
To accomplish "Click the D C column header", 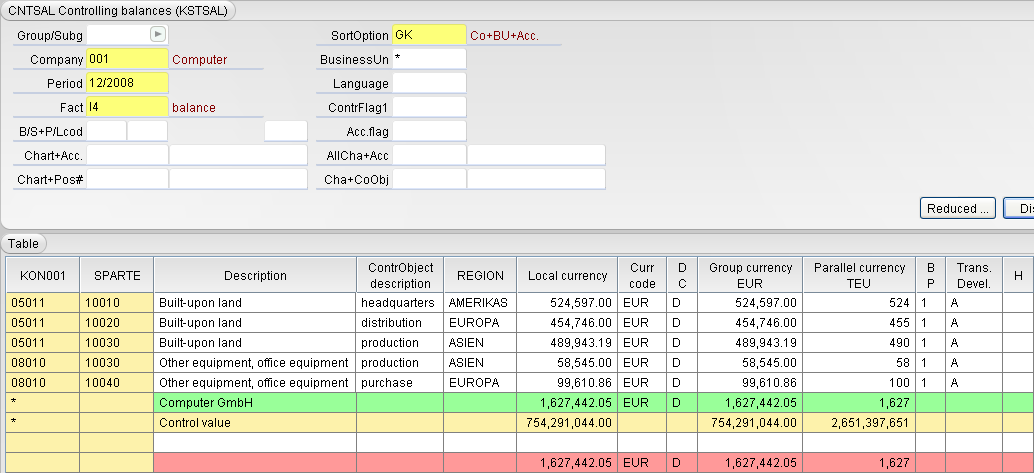I will [683, 276].
